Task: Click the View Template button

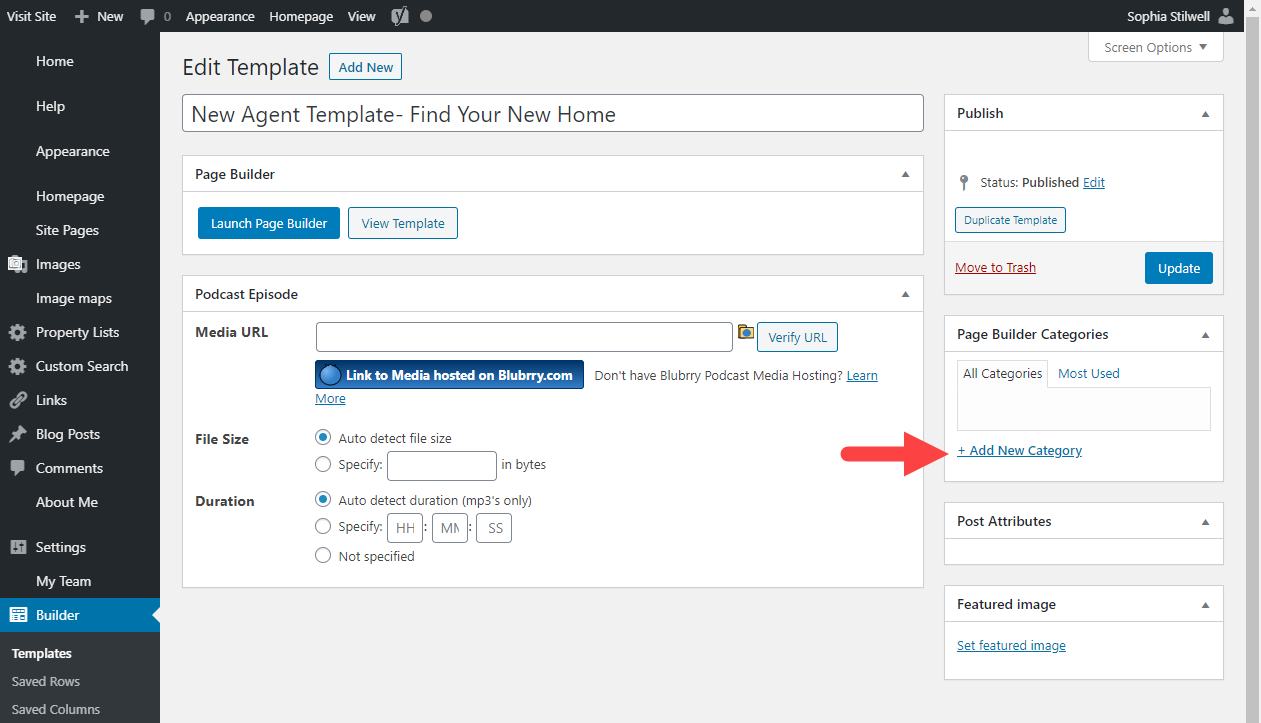Action: (403, 223)
